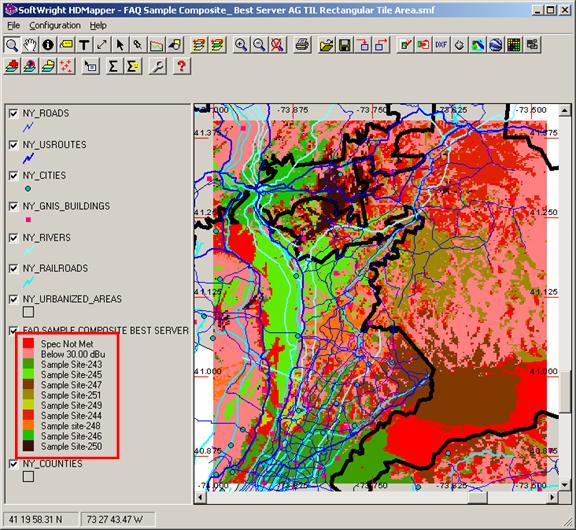This screenshot has height=530, width=576.
Task: Click the pointer with rectangle select icon
Action: (x=90, y=66)
